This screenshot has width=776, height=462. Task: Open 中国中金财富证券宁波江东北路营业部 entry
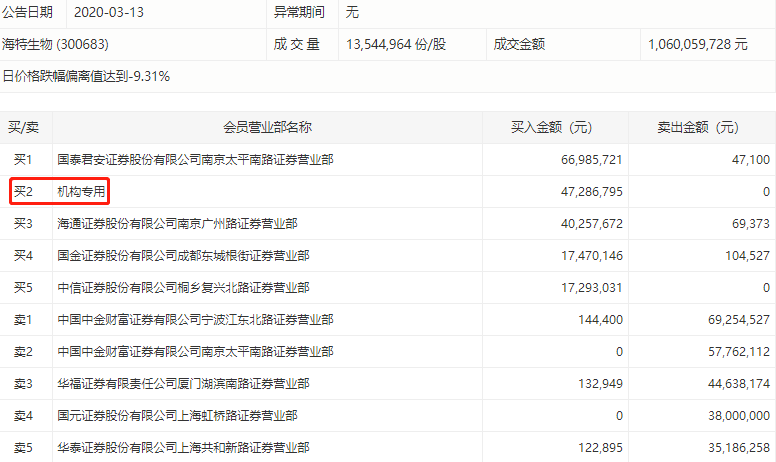click(x=195, y=320)
